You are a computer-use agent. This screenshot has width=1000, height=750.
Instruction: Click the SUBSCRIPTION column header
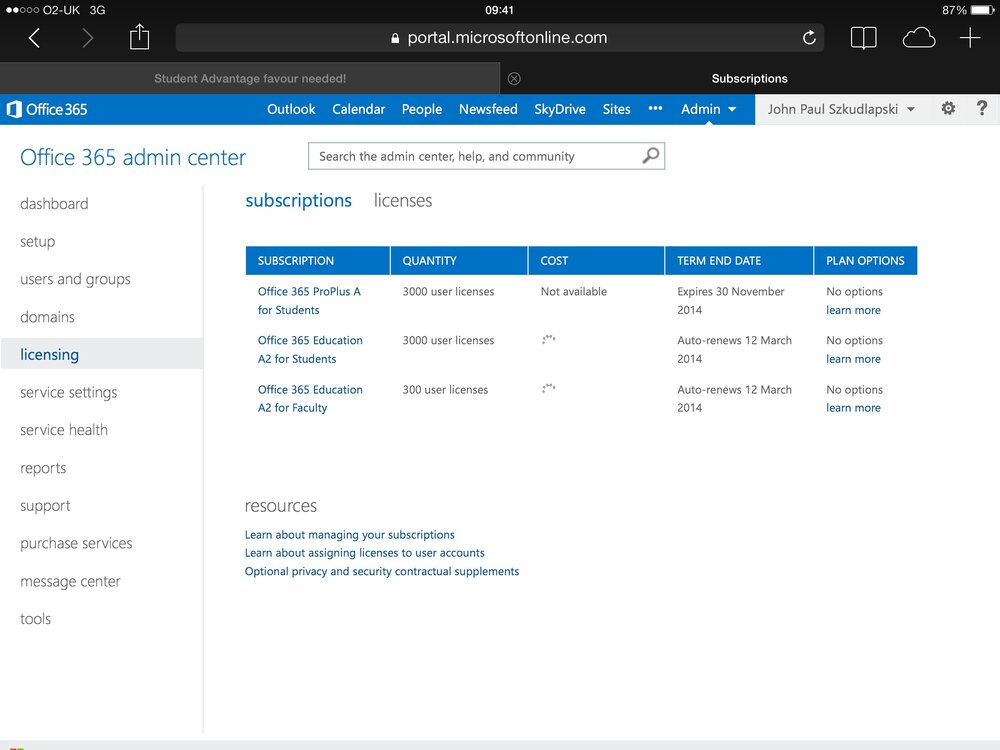(x=318, y=260)
